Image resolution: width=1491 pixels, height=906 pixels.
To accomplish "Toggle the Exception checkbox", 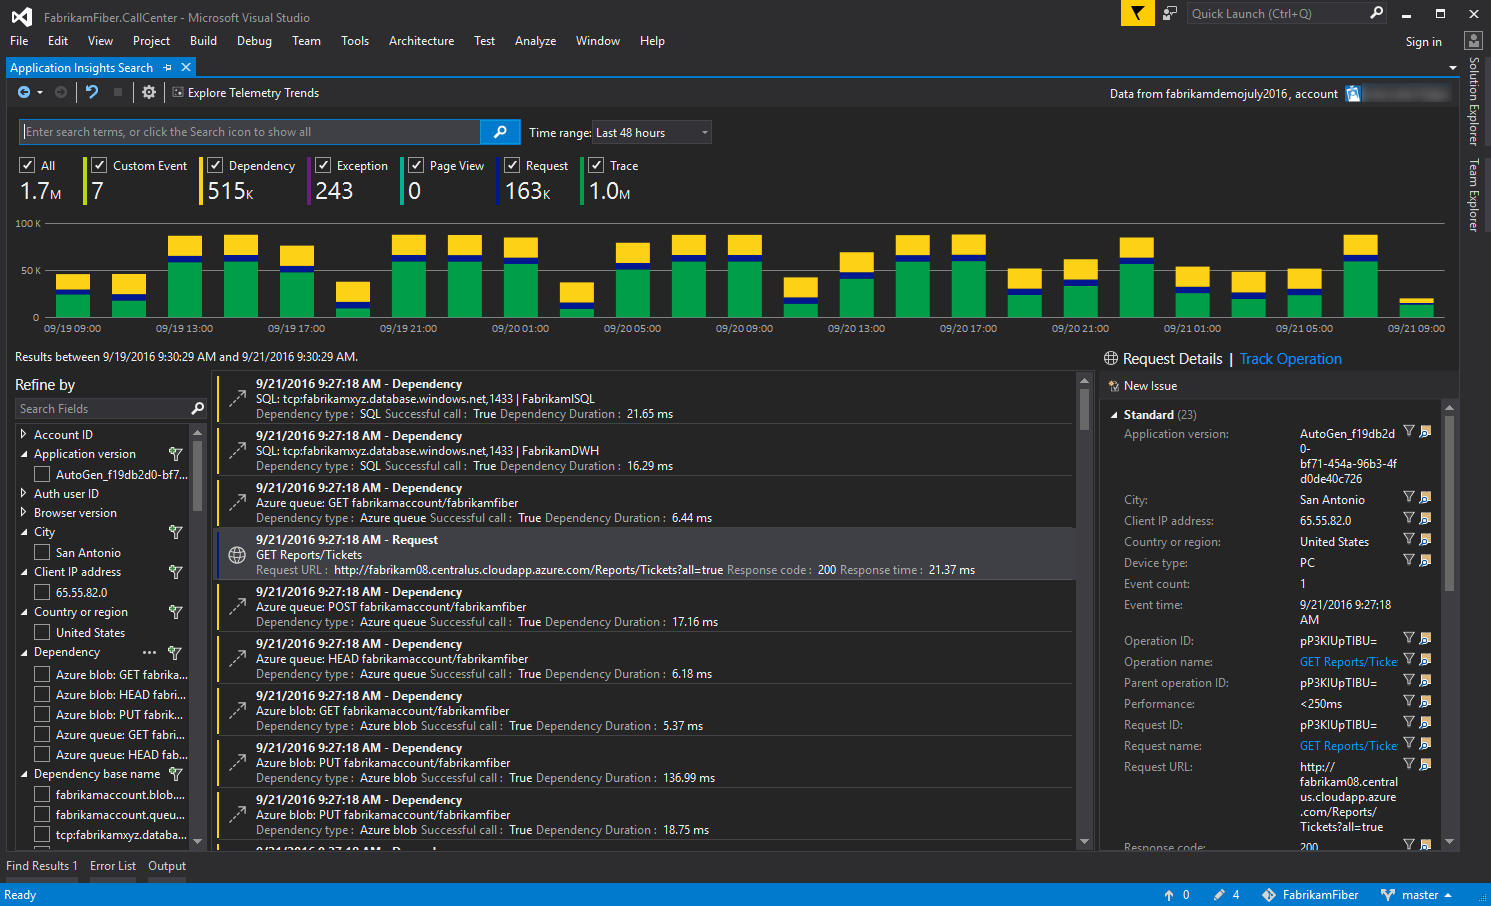I will pos(323,165).
